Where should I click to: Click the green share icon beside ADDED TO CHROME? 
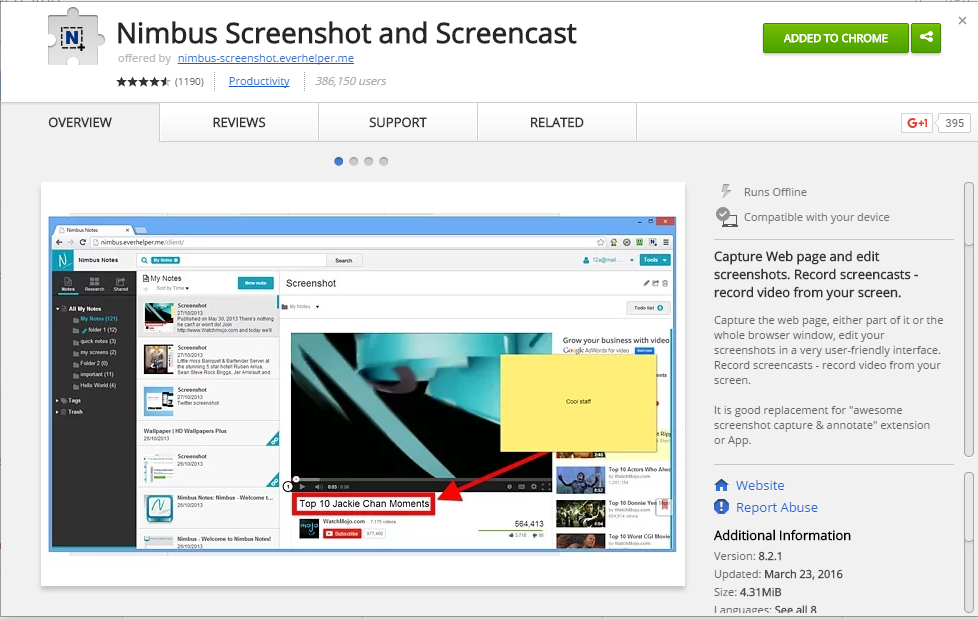pyautogui.click(x=925, y=37)
